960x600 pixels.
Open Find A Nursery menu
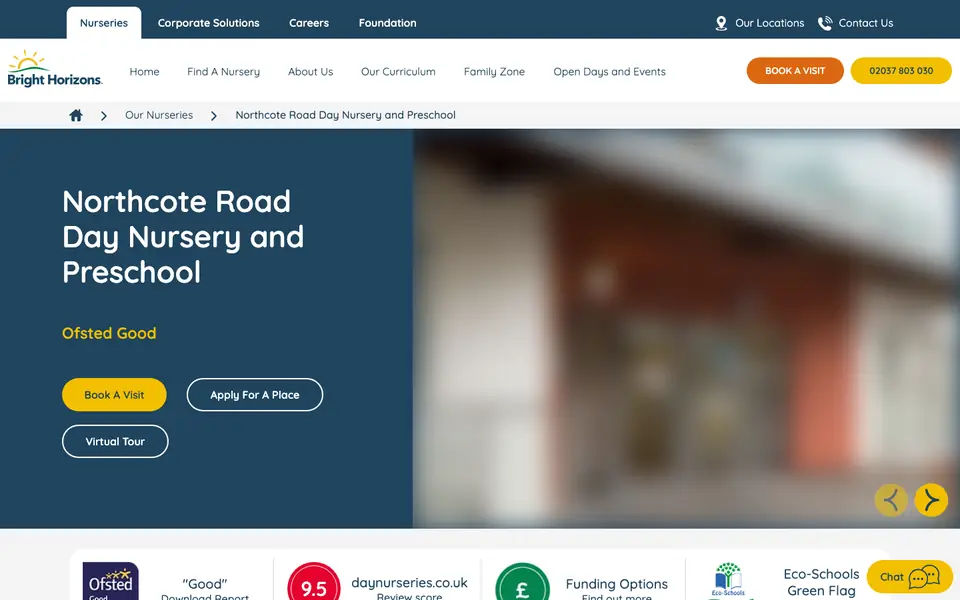223,72
